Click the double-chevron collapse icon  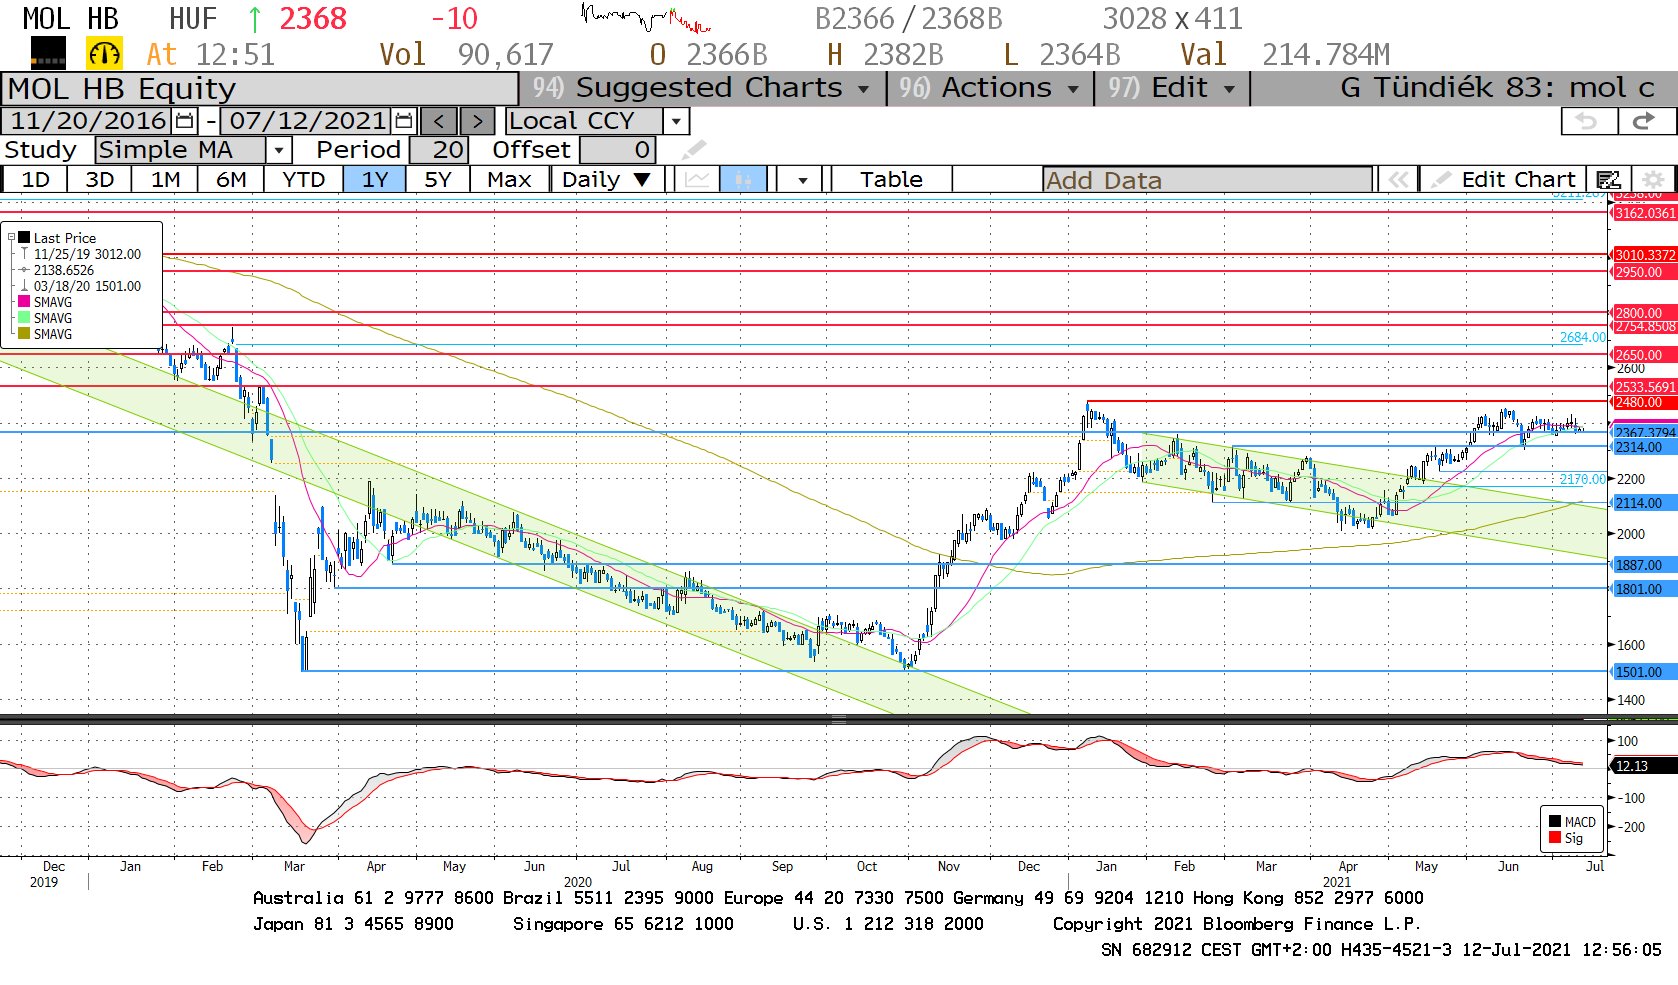1398,180
